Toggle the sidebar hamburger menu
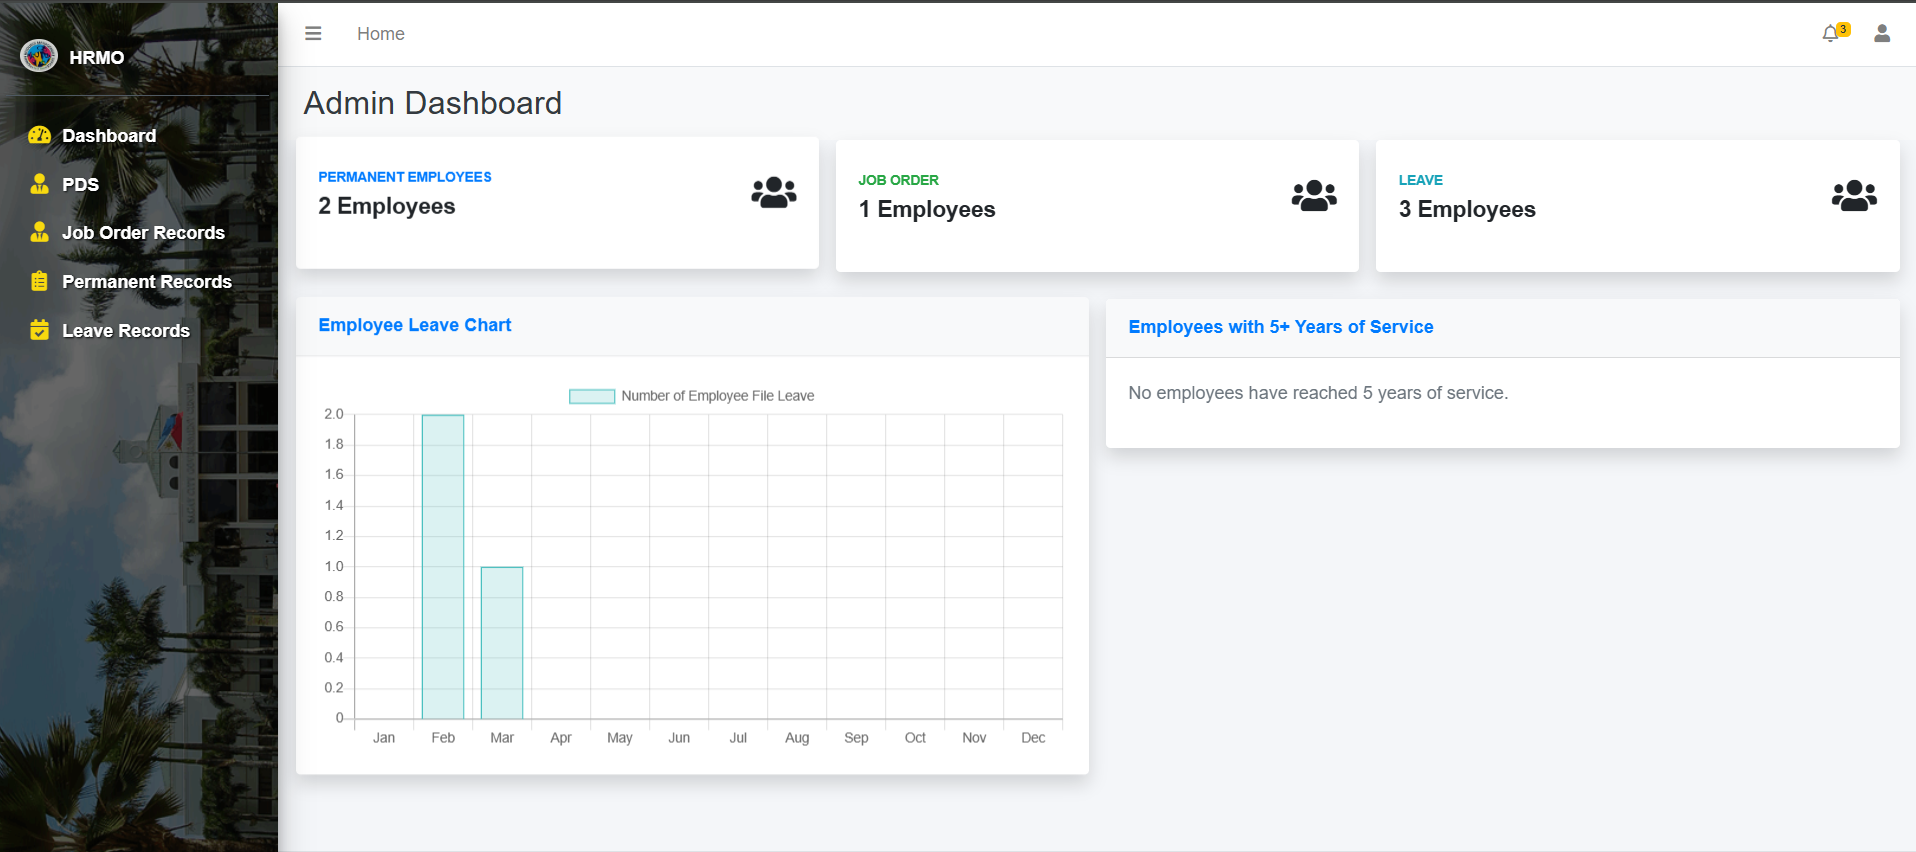The height and width of the screenshot is (852, 1916). coord(313,33)
